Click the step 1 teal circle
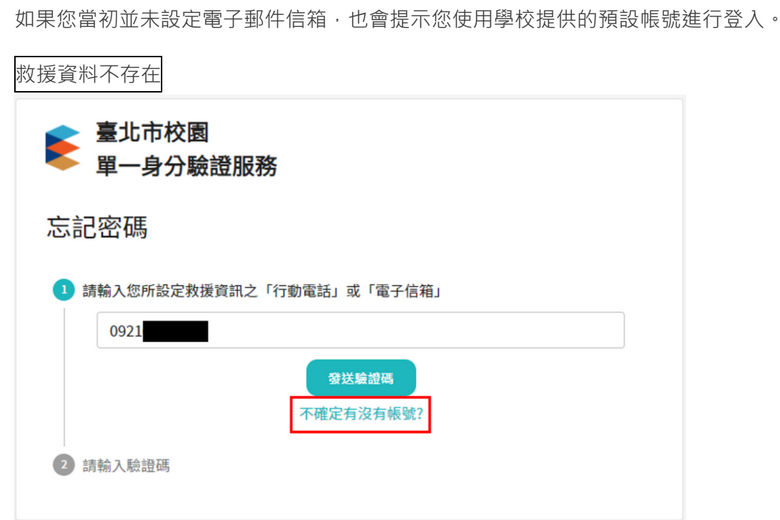This screenshot has height=520, width=780. [64, 290]
